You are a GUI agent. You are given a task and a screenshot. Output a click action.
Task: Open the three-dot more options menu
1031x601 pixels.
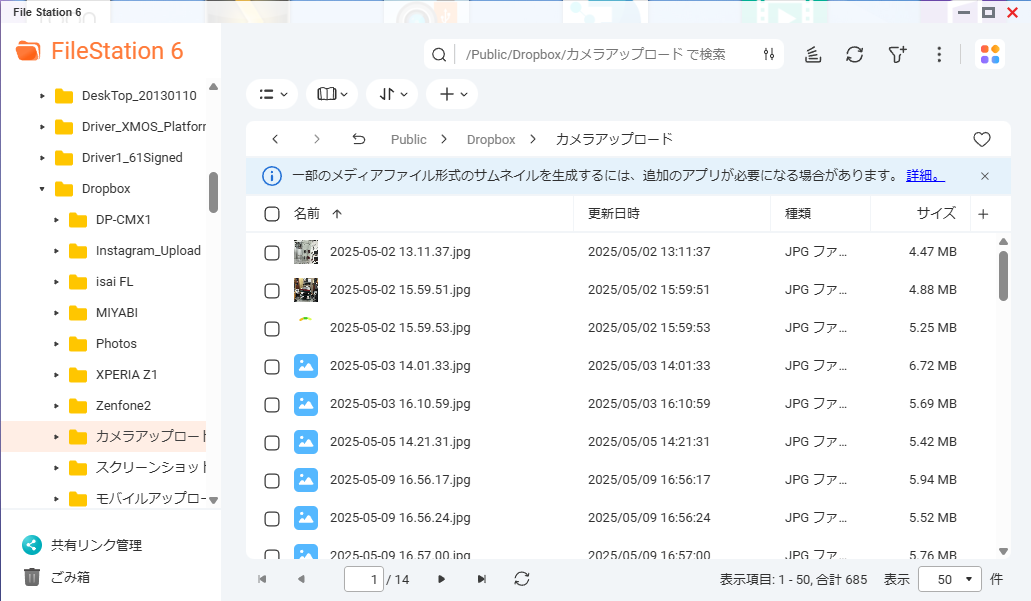(x=938, y=55)
